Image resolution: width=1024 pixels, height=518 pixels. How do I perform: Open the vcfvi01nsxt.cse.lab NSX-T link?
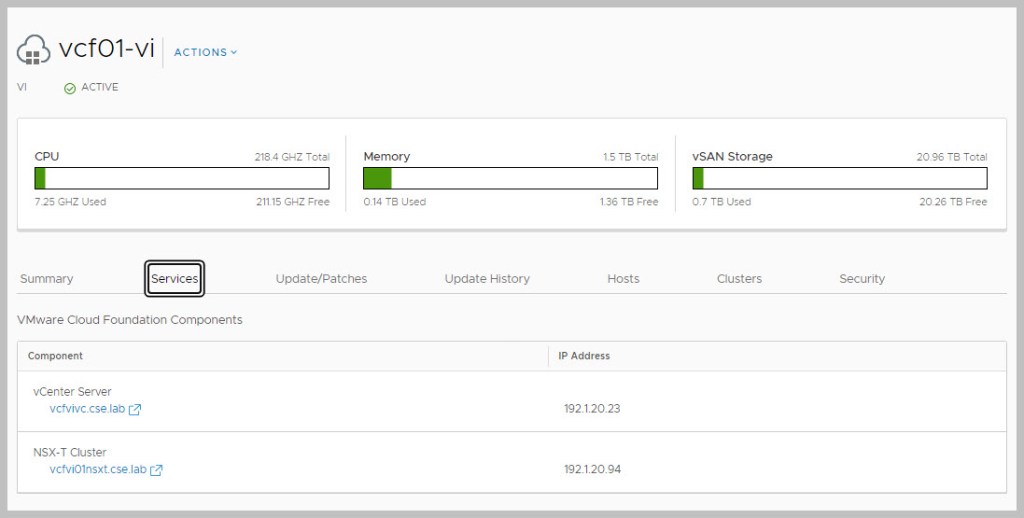98,470
